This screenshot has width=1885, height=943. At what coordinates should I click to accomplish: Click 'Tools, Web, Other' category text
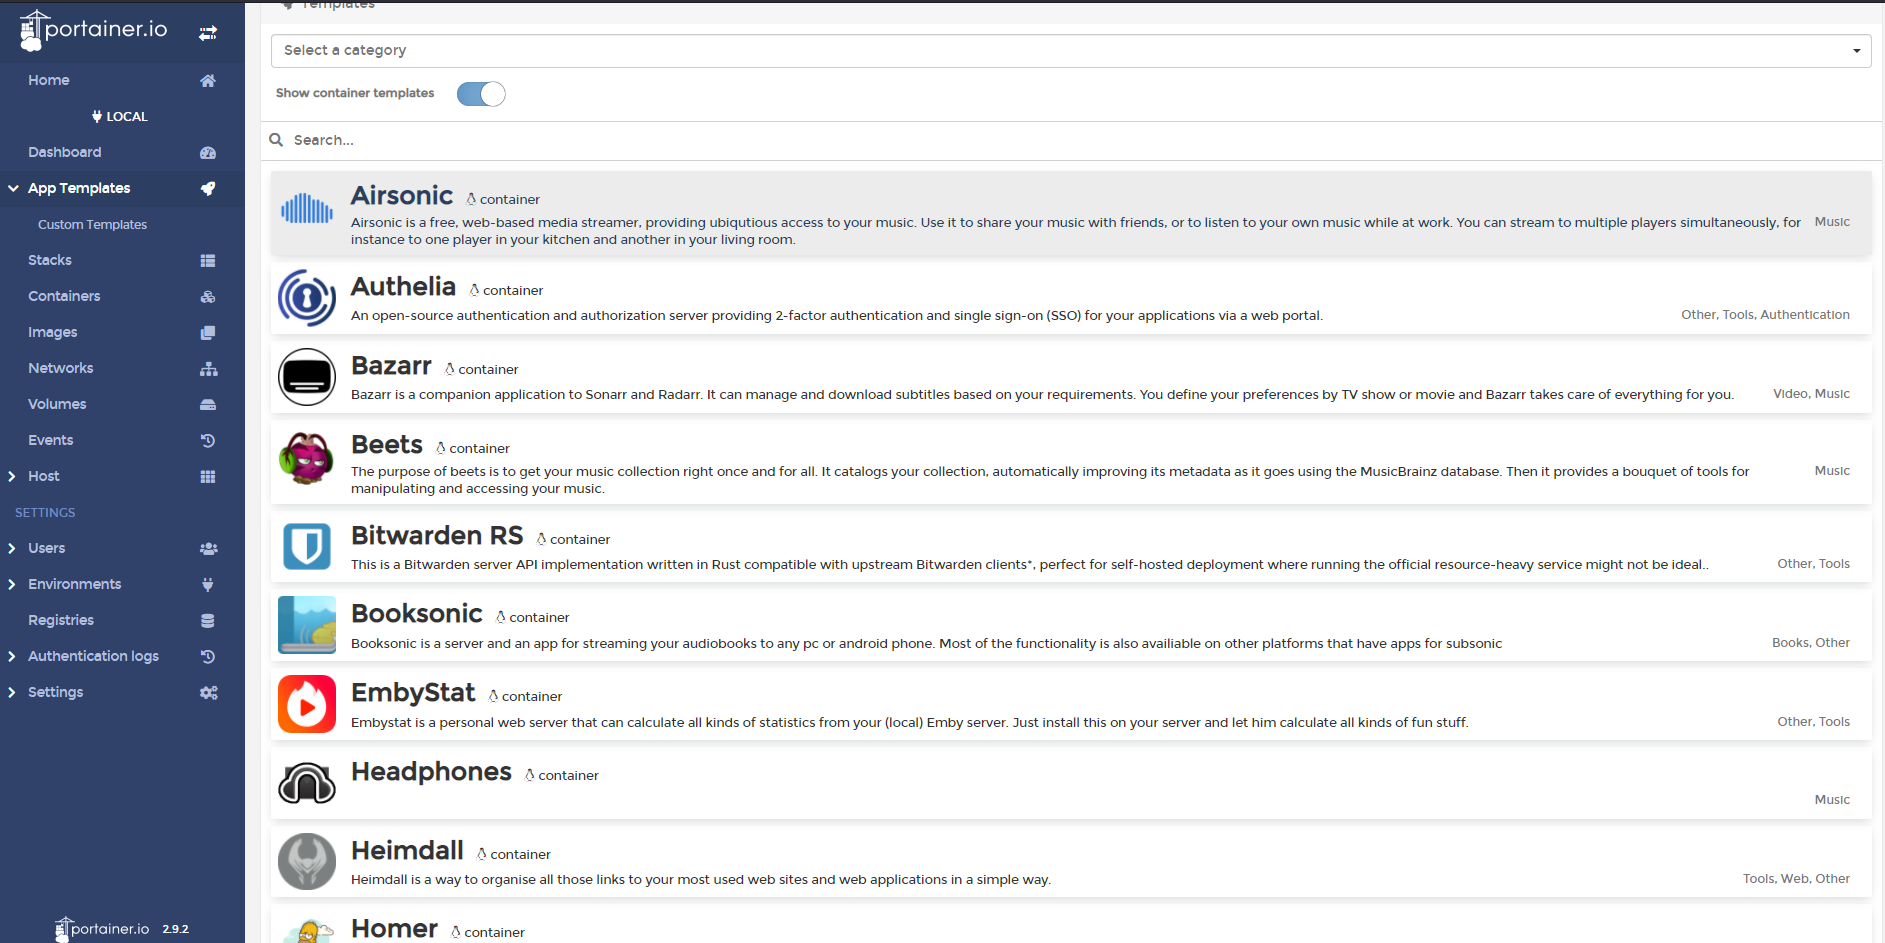pos(1796,879)
